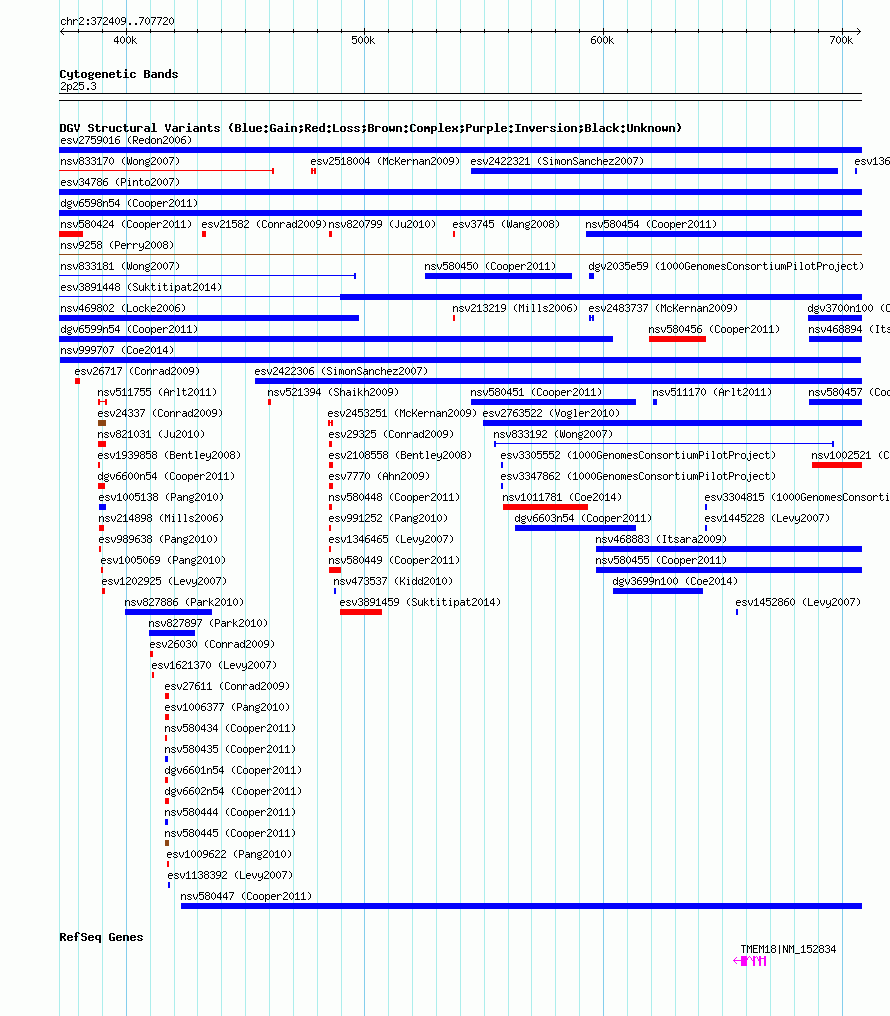Click nsv827886 (Park2010) variant label

coord(184,603)
